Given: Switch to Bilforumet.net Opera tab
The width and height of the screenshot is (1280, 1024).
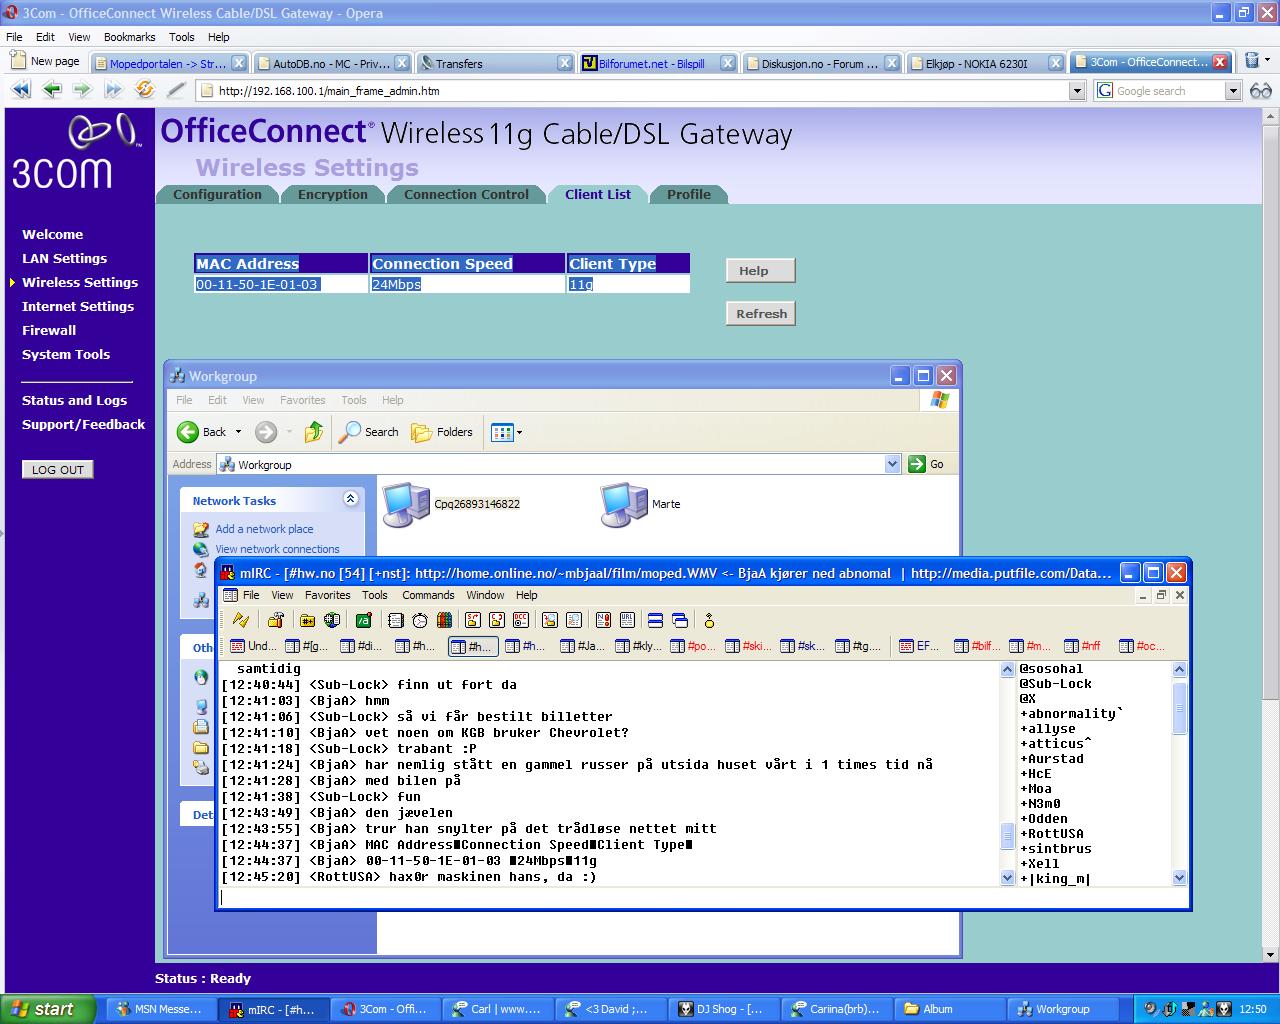Looking at the screenshot, I should (657, 63).
